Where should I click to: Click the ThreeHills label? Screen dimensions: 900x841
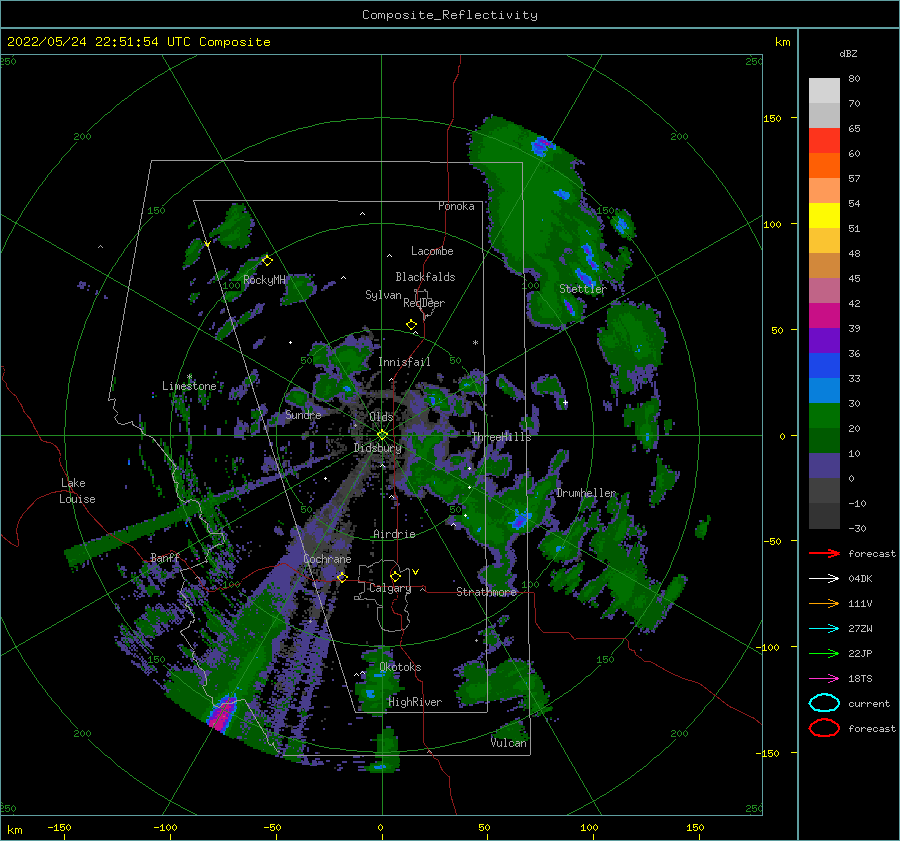502,437
